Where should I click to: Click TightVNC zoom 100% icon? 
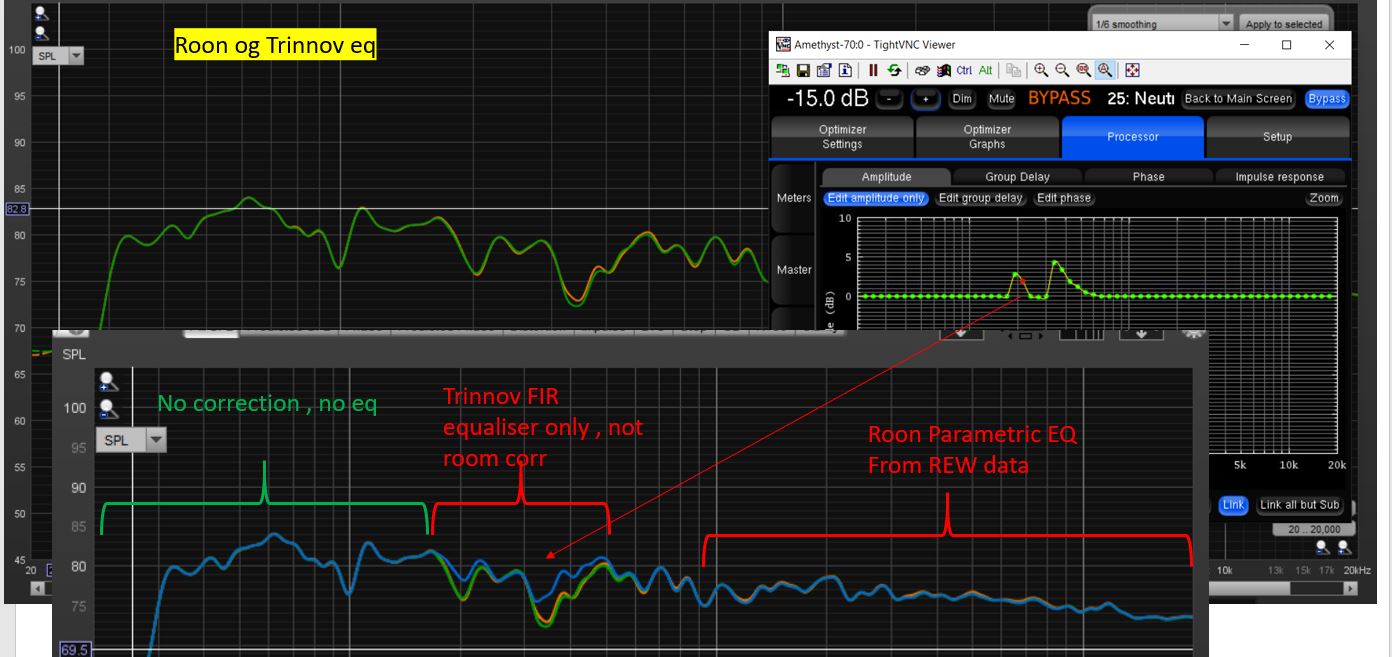[x=1083, y=70]
